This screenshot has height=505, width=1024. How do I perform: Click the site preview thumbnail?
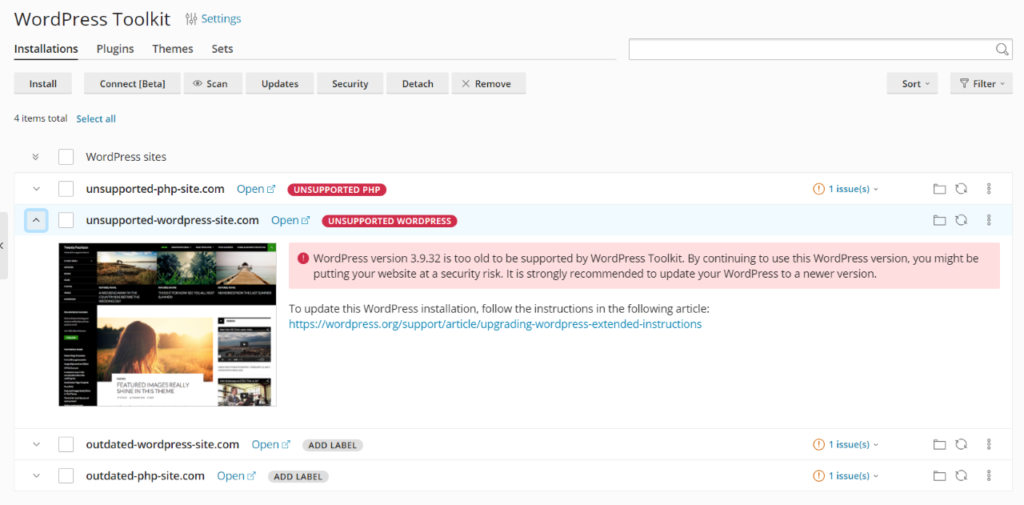point(168,325)
